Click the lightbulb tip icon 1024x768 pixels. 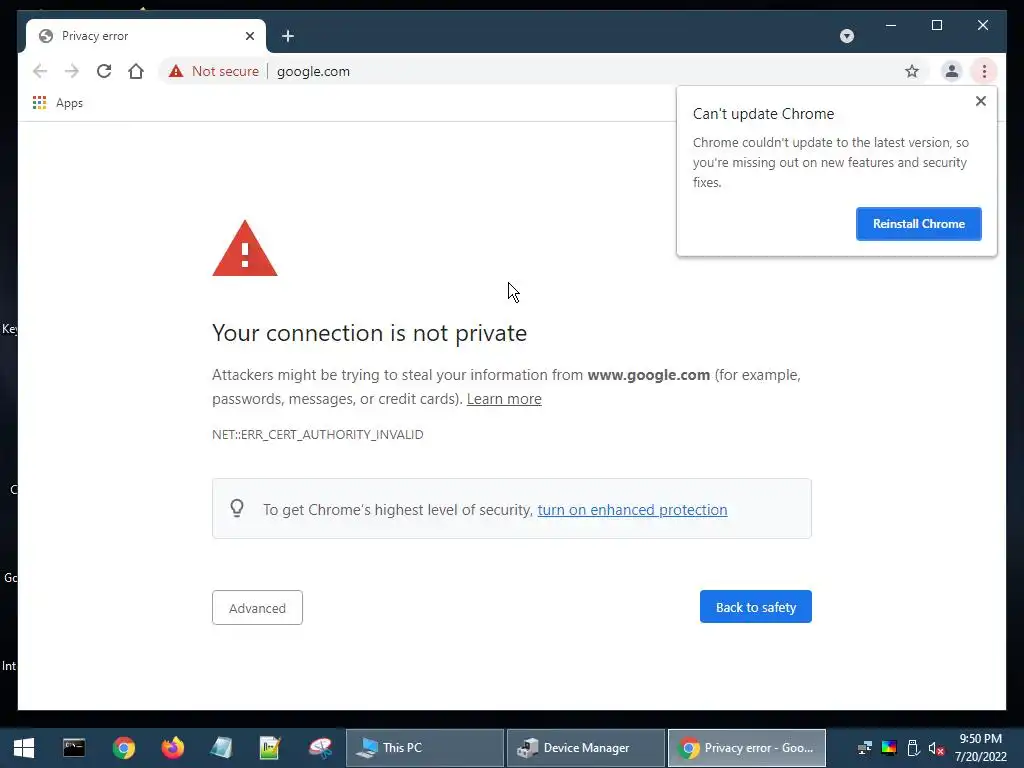237,508
